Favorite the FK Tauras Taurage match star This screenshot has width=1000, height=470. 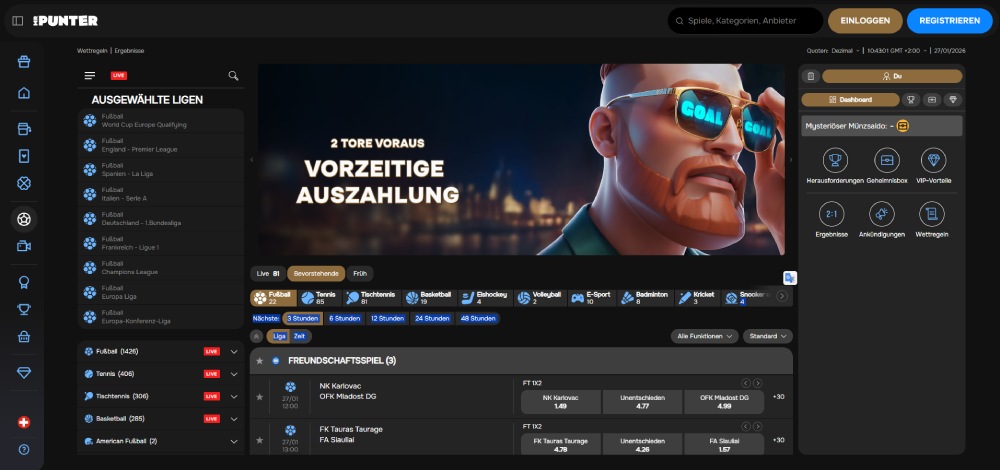pos(260,440)
